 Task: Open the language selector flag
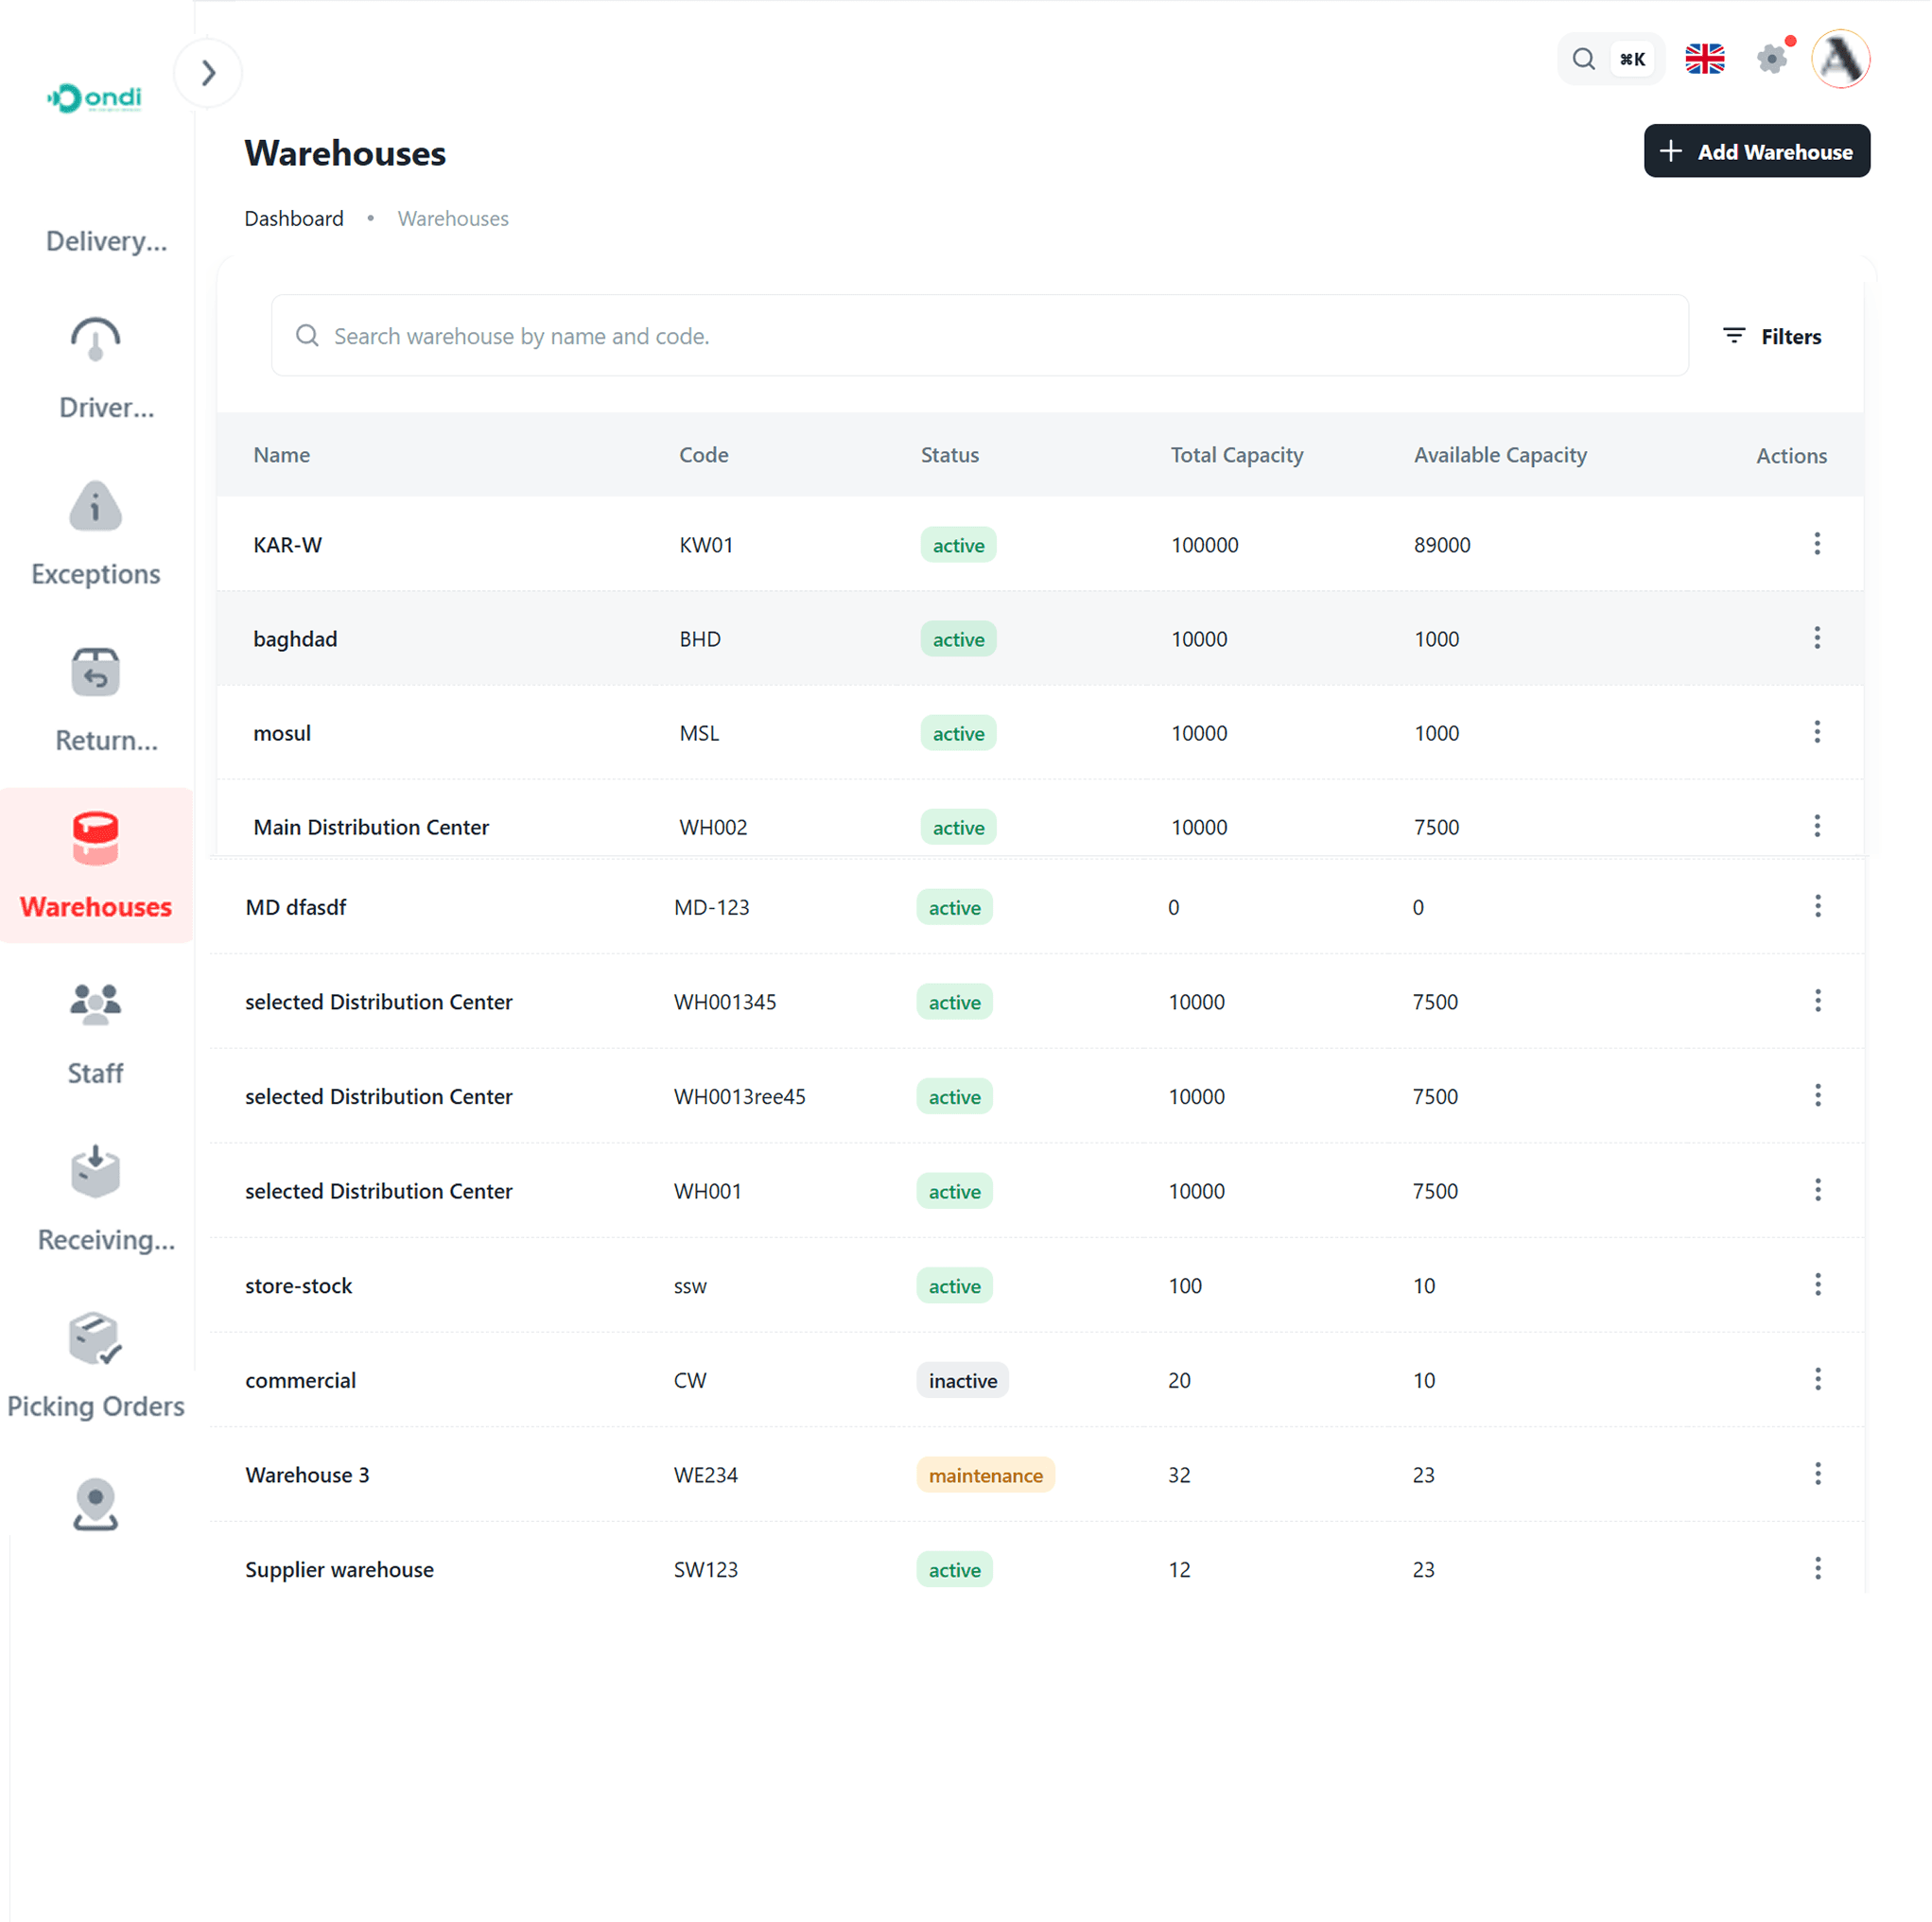[1705, 59]
